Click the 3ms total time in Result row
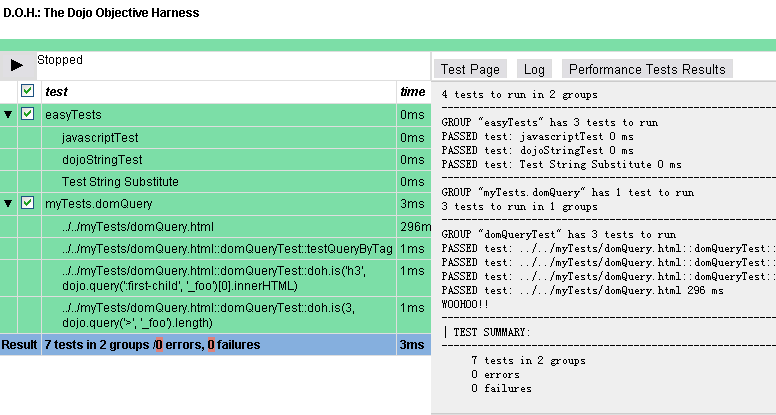Viewport: 776px width, 415px height. pos(412,345)
